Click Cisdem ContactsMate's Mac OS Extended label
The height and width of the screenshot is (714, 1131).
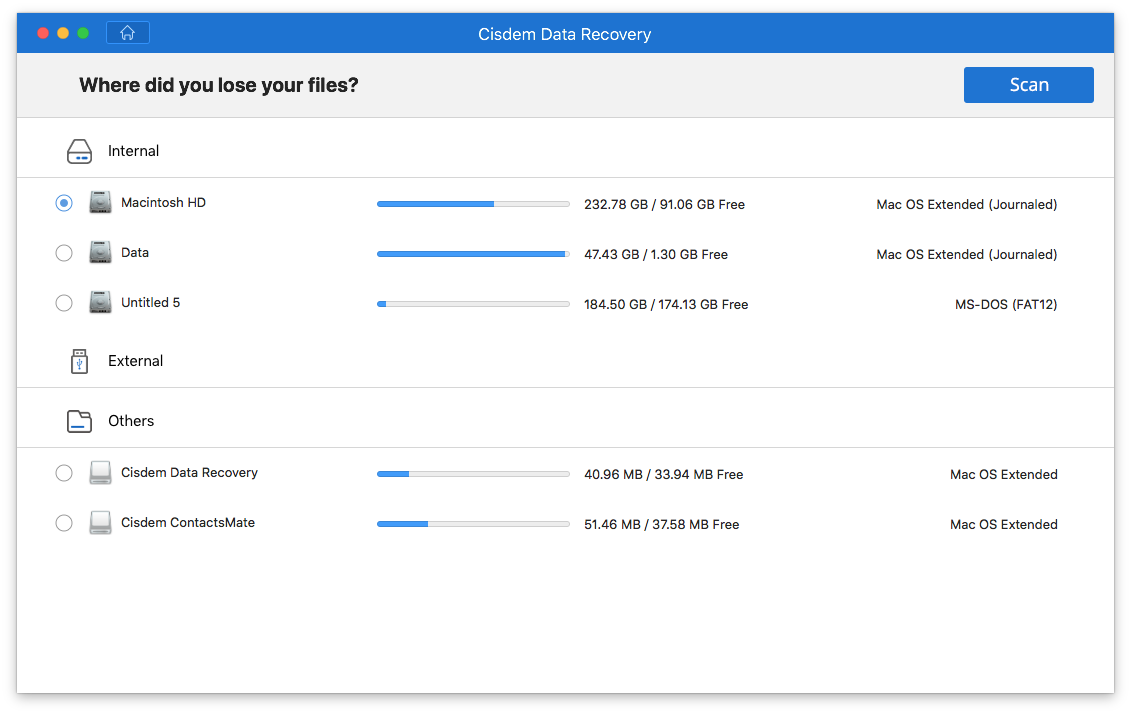(x=1004, y=525)
